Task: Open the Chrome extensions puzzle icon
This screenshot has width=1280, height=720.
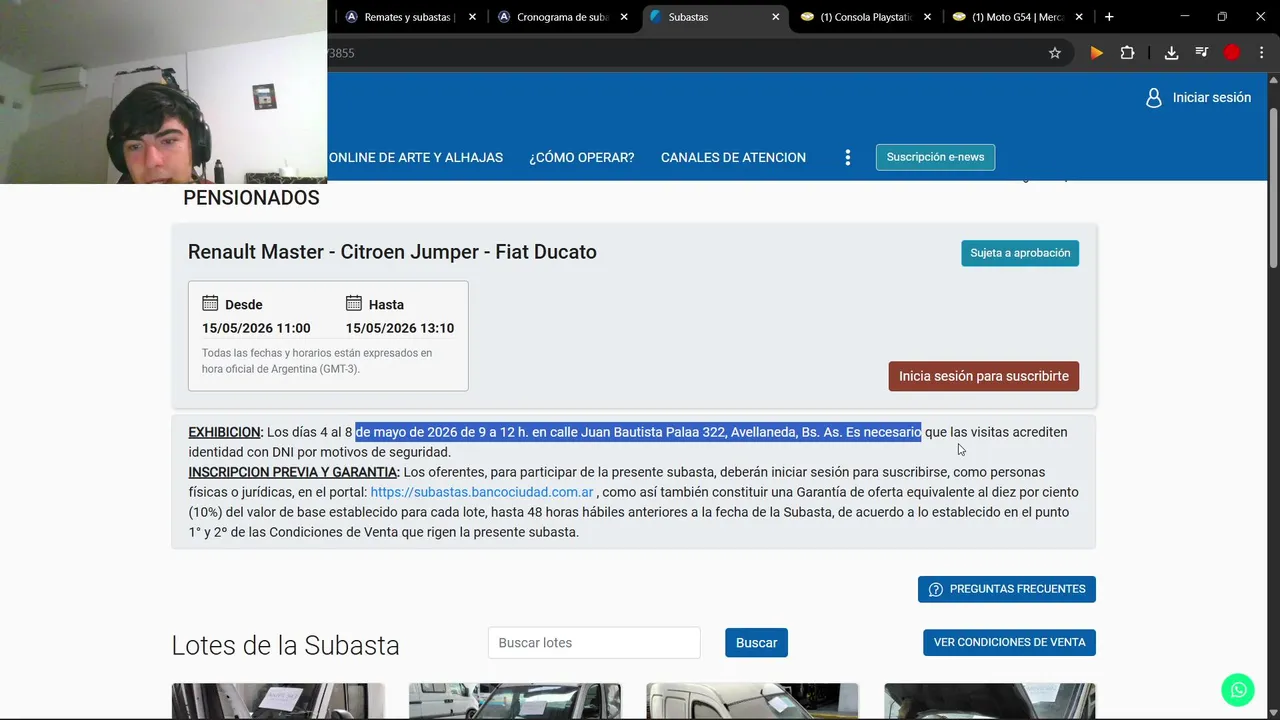Action: point(1127,53)
